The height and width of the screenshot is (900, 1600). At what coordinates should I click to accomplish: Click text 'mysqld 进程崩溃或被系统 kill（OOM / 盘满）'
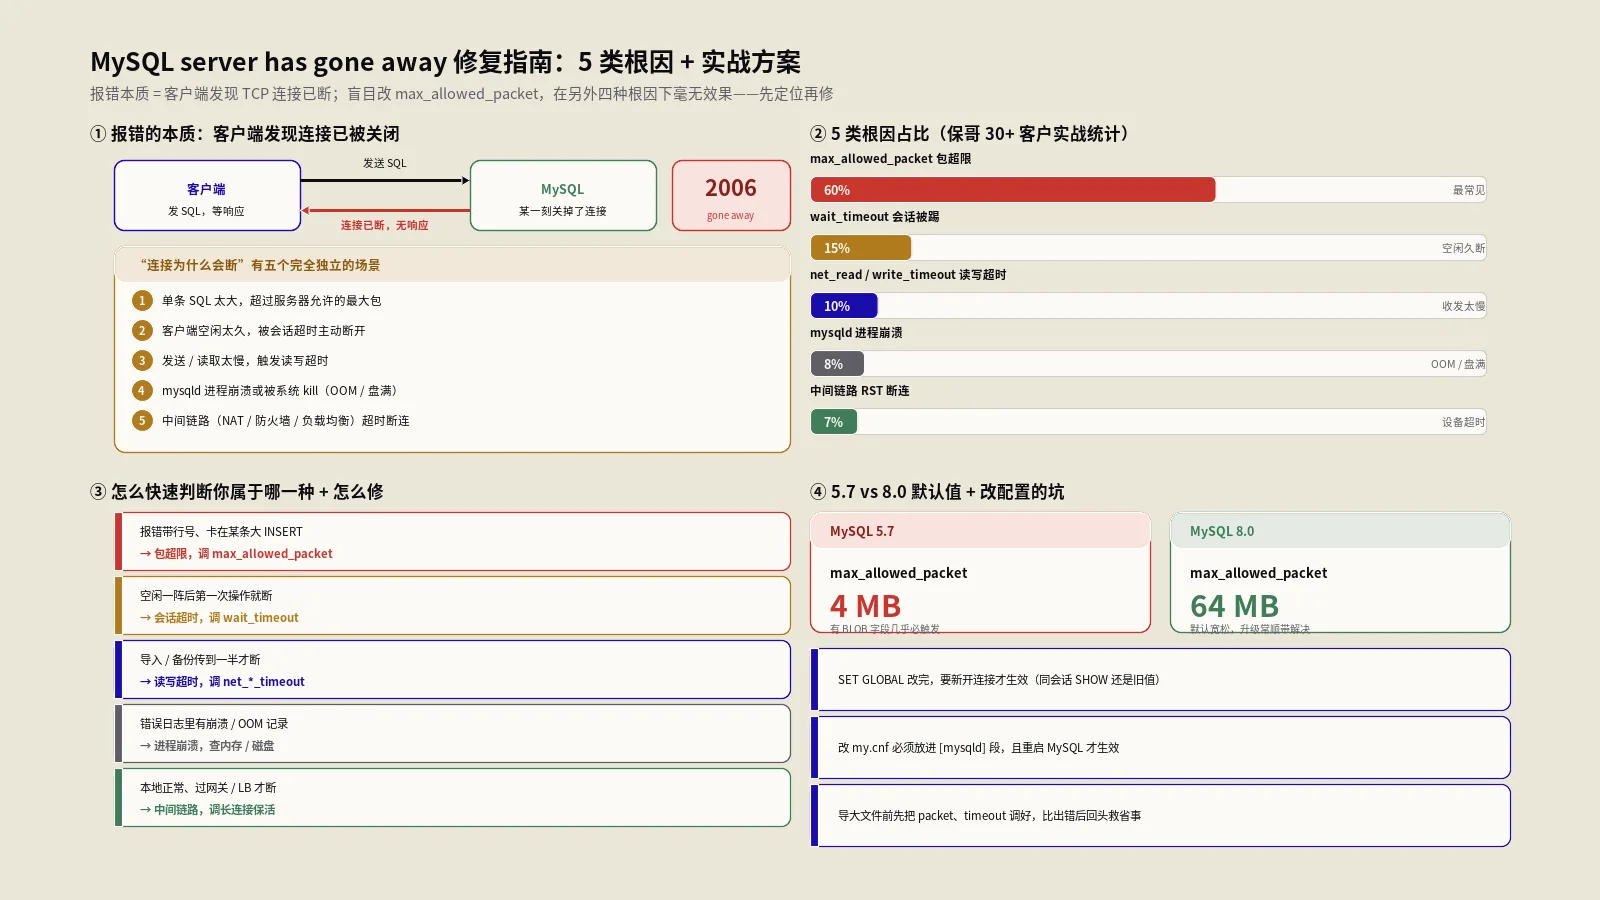281,390
